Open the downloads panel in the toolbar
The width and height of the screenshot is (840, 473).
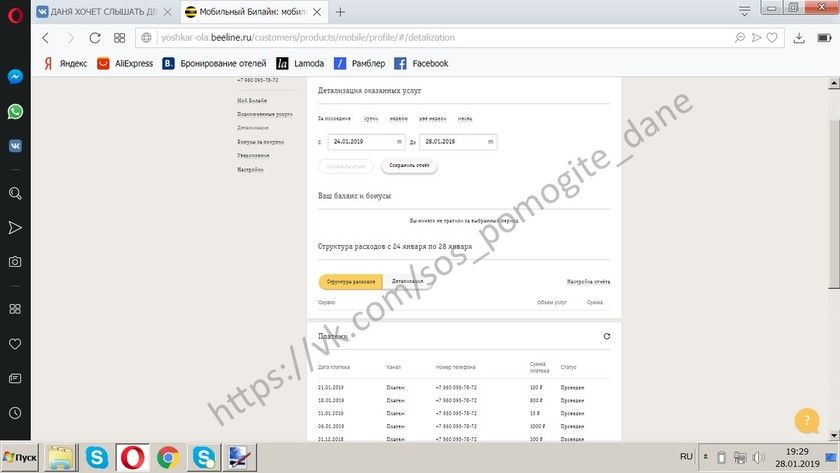pyautogui.click(x=799, y=38)
